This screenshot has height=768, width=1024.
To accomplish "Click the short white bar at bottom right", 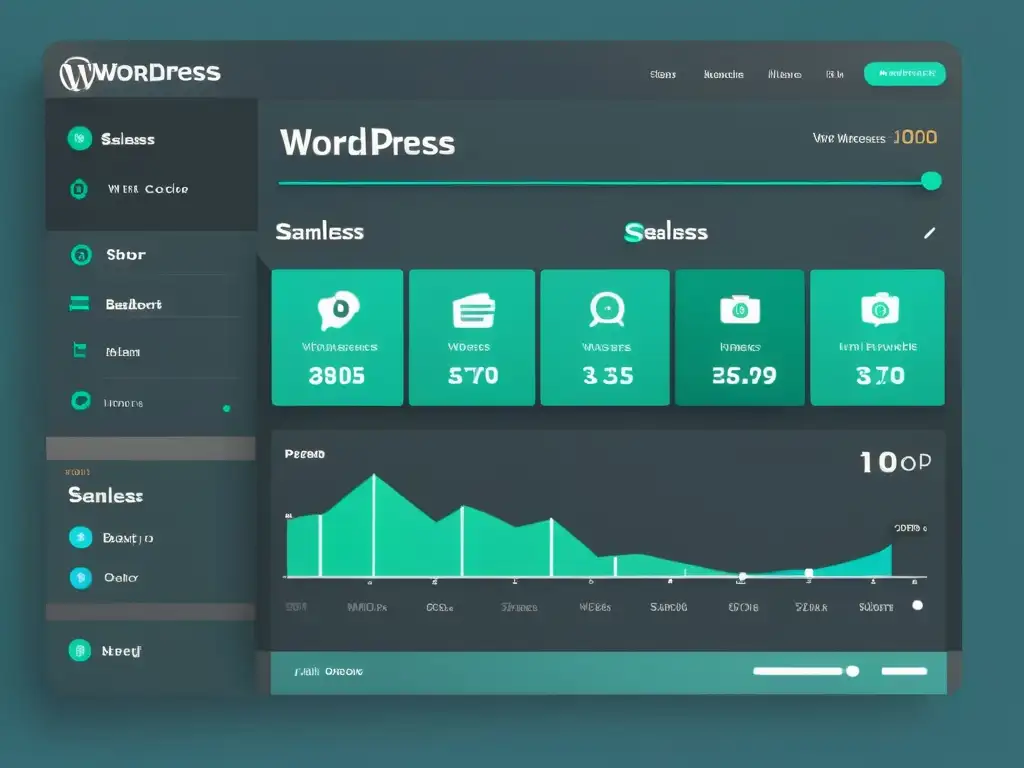I will click(904, 671).
